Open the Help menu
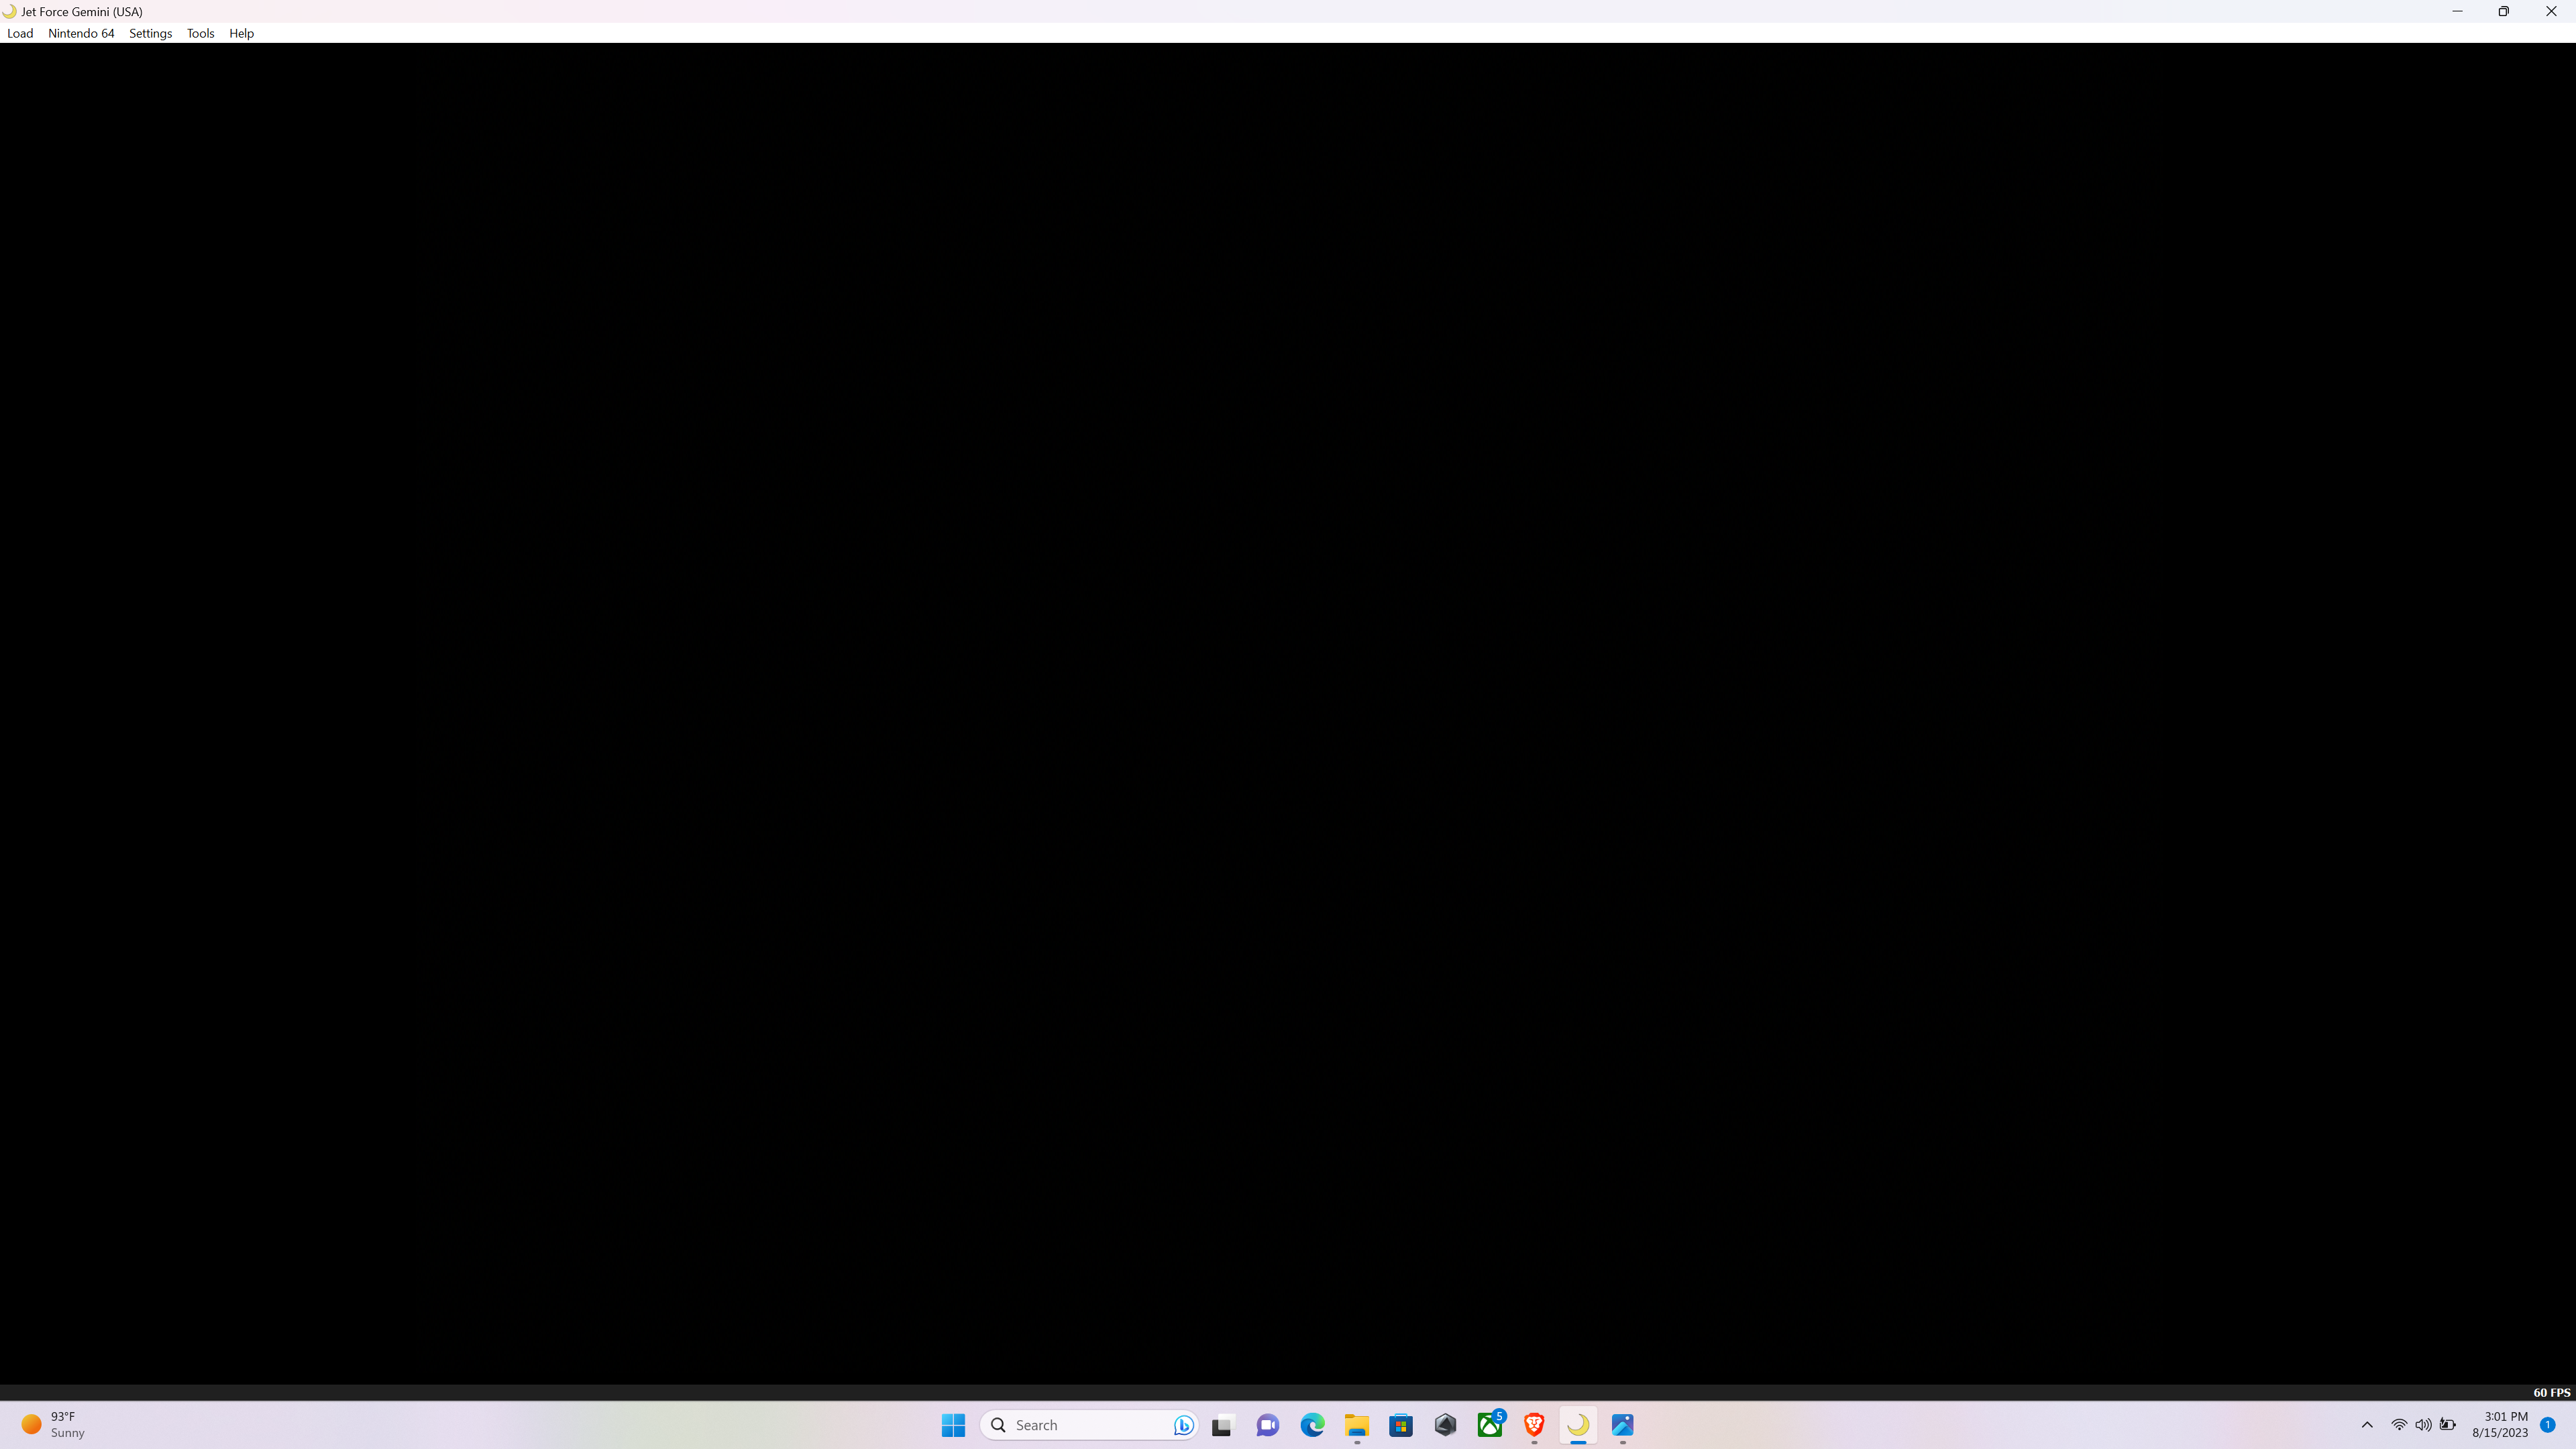Viewport: 2576px width, 1449px height. point(241,33)
